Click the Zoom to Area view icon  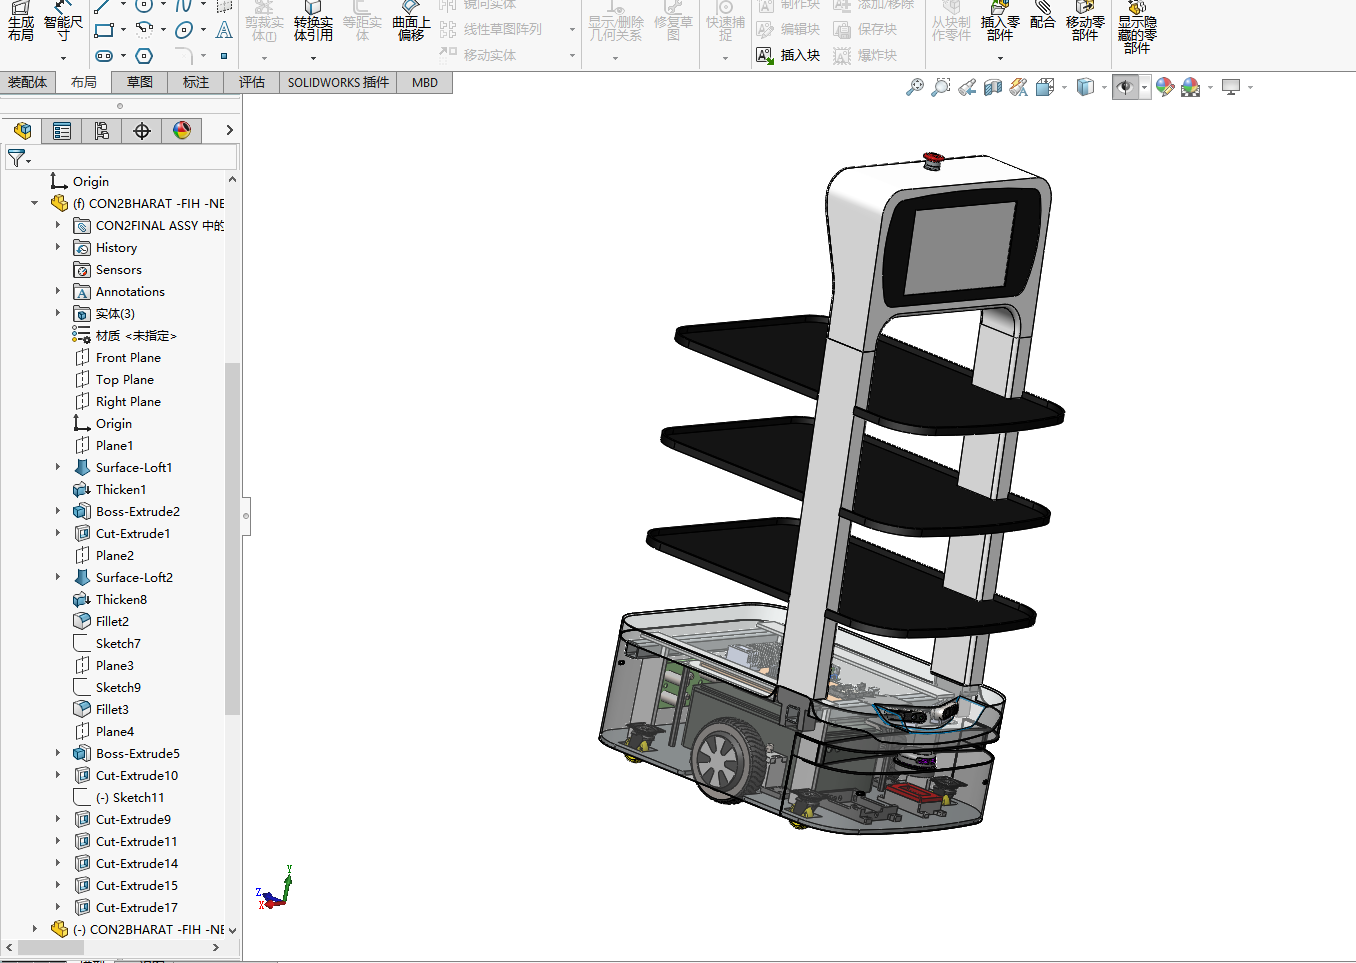941,87
